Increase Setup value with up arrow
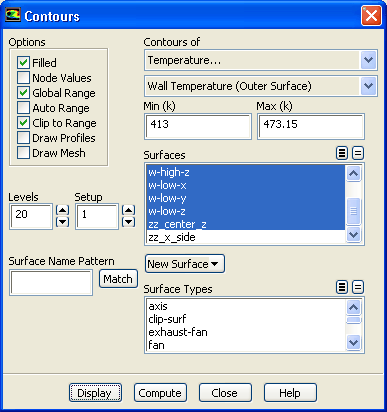Image resolution: width=387 pixels, height=412 pixels. click(x=129, y=210)
